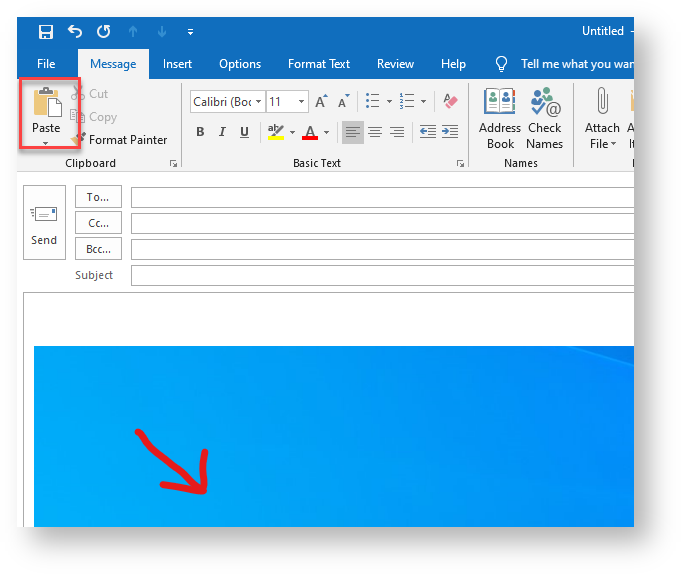The height and width of the screenshot is (575, 682).
Task: Toggle Bold formatting
Action: [200, 132]
